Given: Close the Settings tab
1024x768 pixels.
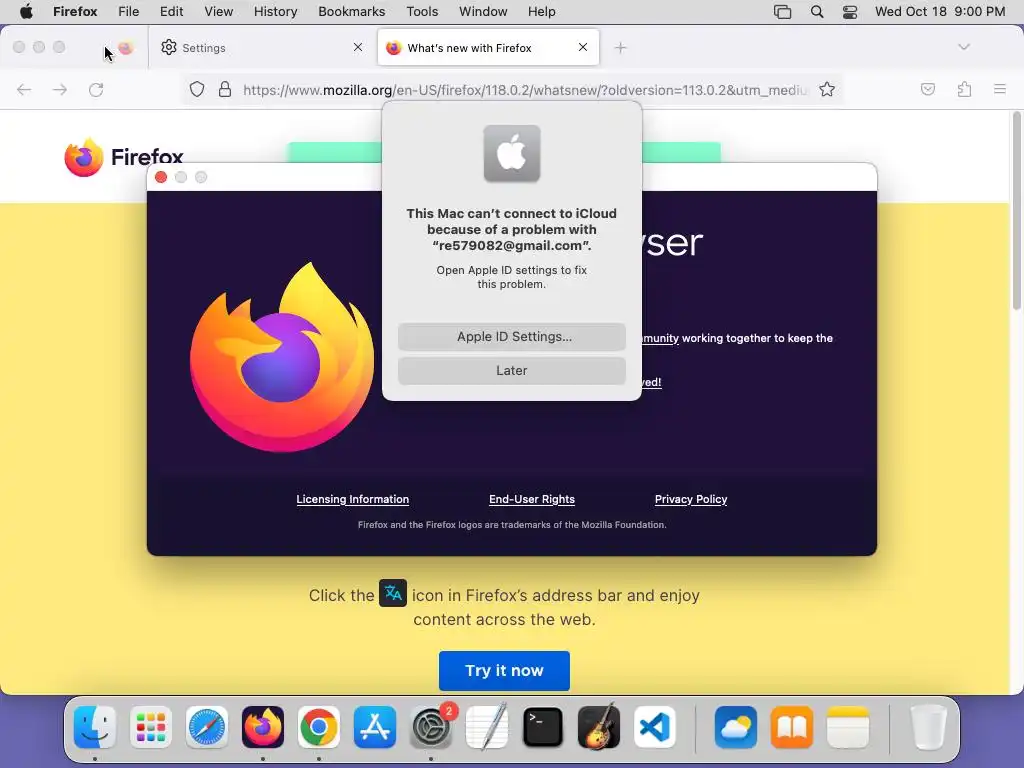Looking at the screenshot, I should [x=358, y=47].
